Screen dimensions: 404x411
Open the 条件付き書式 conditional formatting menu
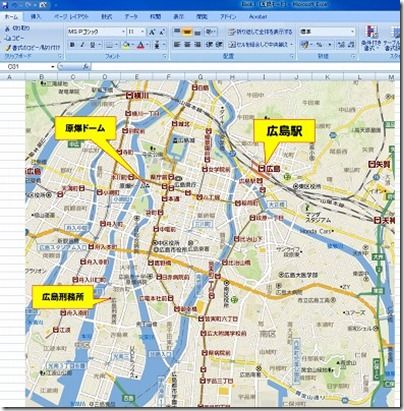pyautogui.click(x=370, y=38)
